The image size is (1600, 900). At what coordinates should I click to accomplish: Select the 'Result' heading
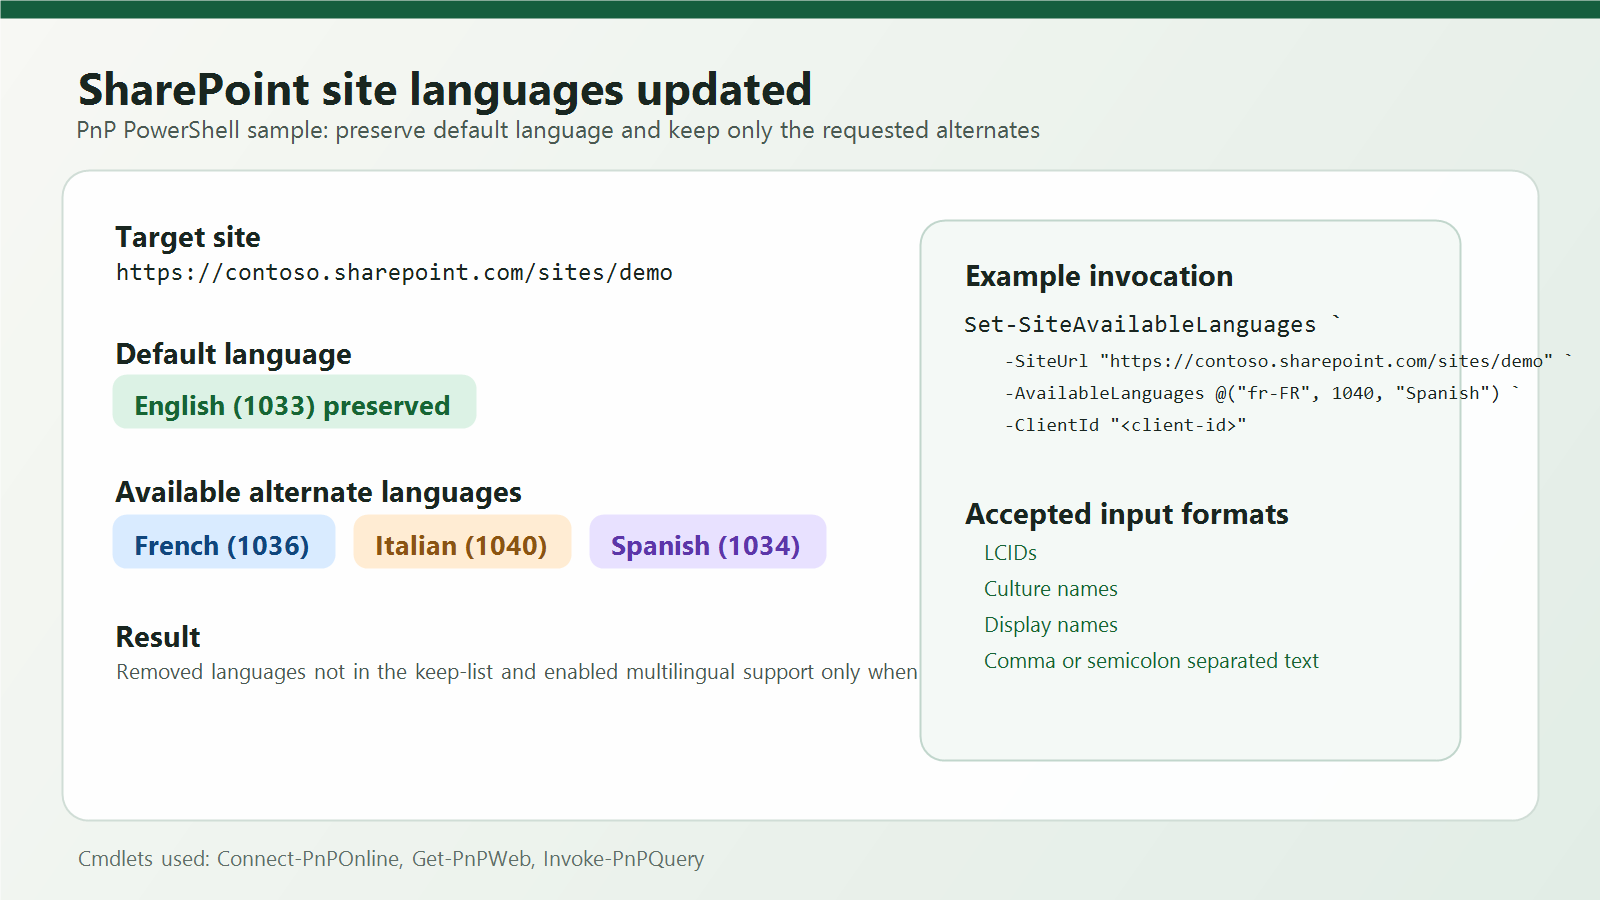[x=158, y=637]
